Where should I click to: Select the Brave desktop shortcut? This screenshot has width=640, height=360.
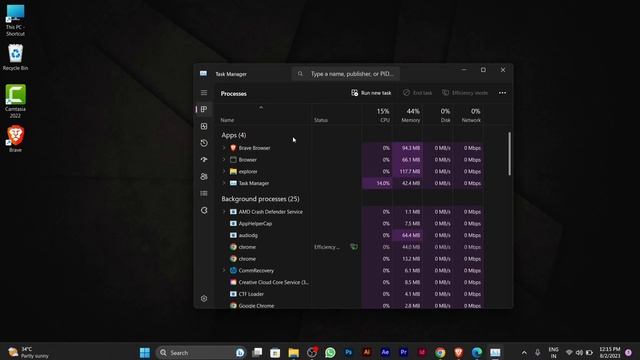coord(15,139)
